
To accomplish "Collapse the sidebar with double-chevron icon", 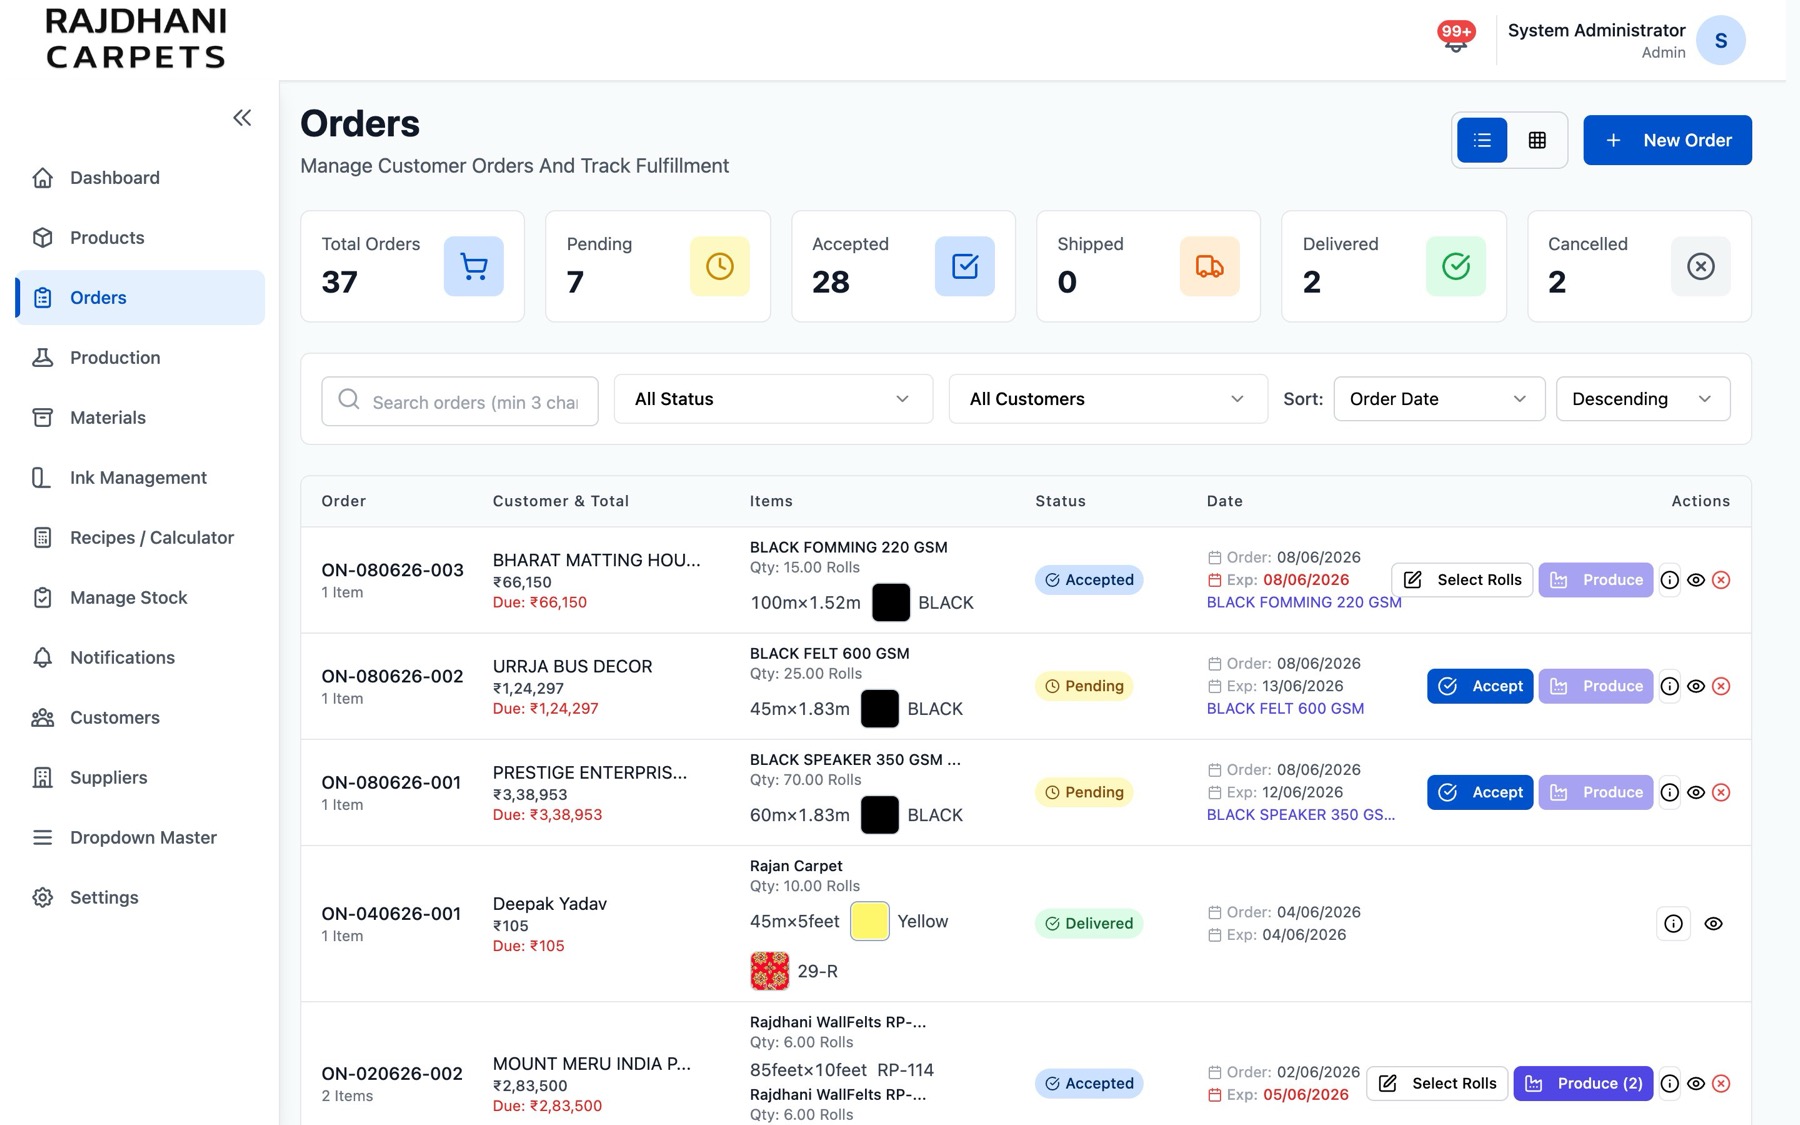I will (x=242, y=118).
